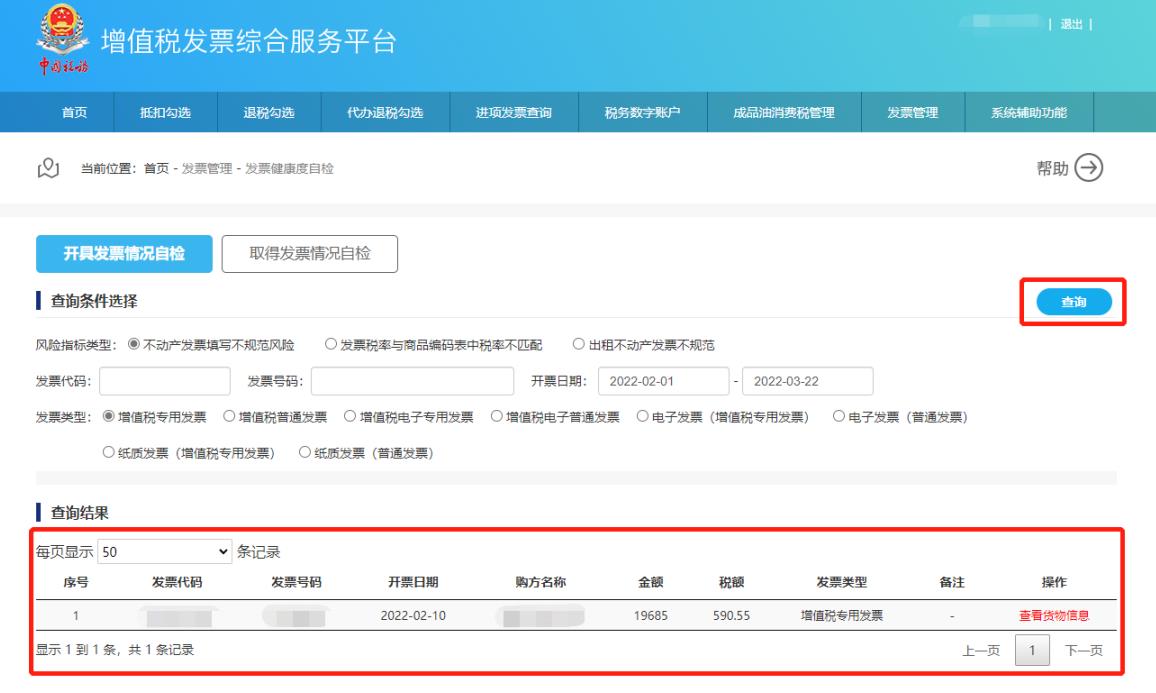Open the 抵扣勾选 menu item
This screenshot has width=1156, height=693.
pos(166,112)
